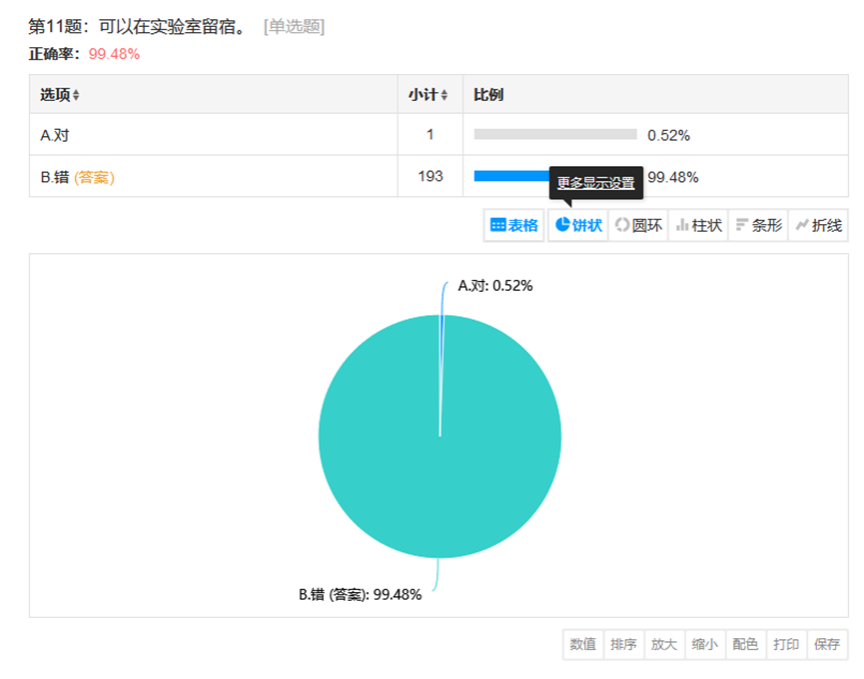Toggle 排序 sorting of chart
The width and height of the screenshot is (864, 679).
[624, 644]
